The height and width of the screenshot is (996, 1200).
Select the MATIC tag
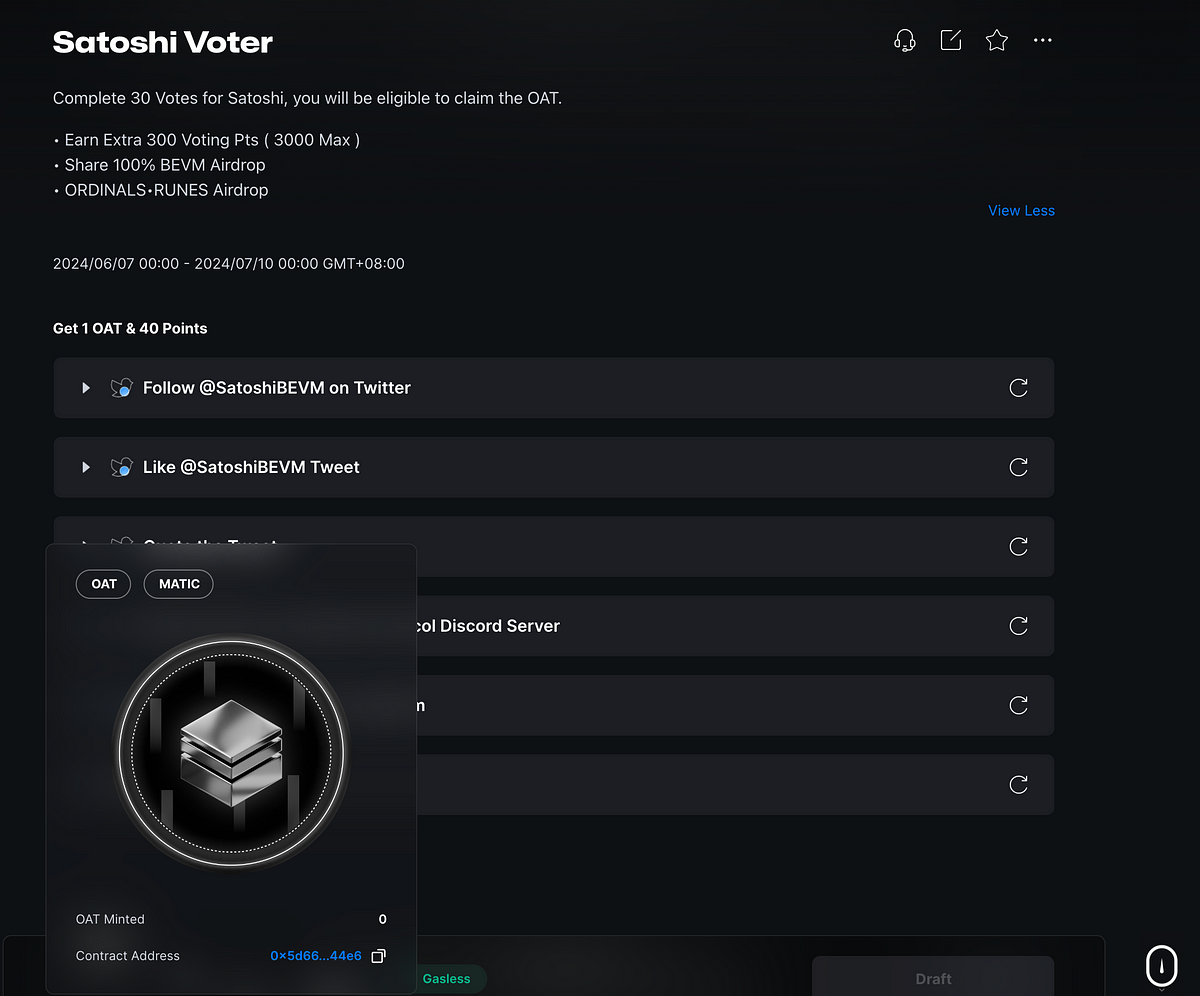179,584
